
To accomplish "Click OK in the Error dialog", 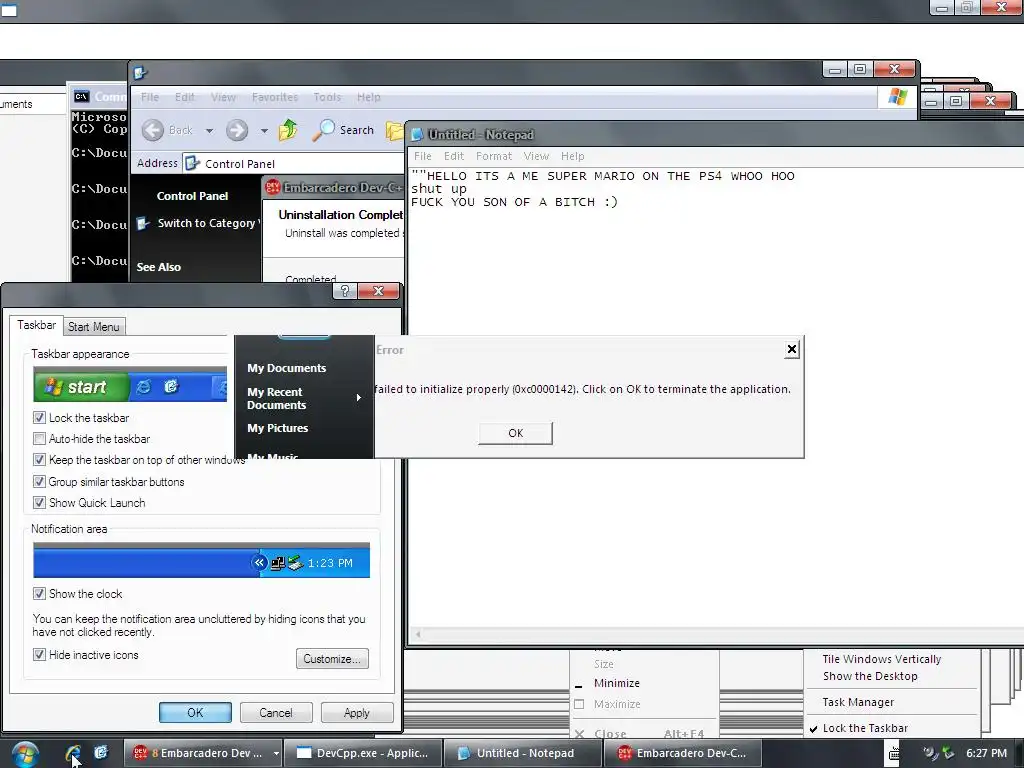I will tap(515, 433).
